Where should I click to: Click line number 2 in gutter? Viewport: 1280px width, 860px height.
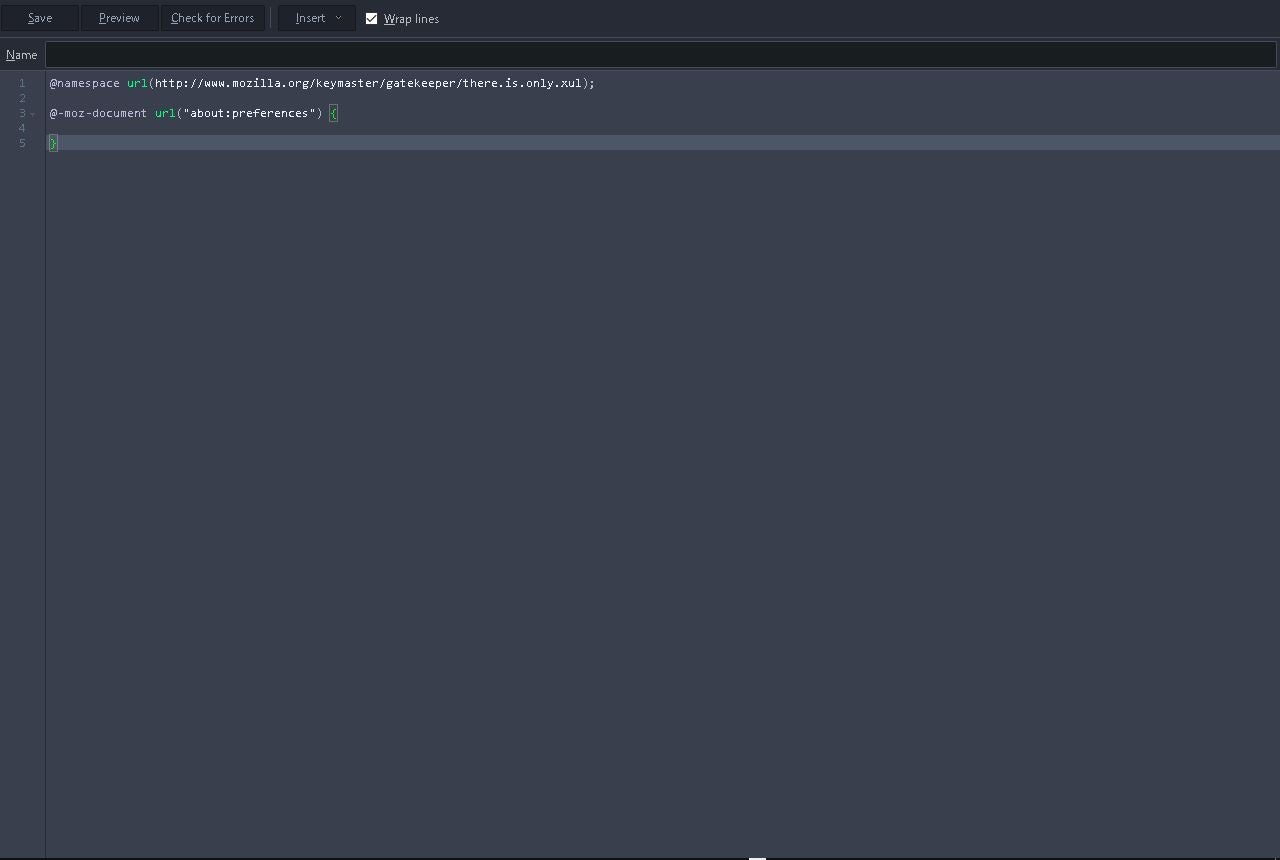(x=22, y=98)
